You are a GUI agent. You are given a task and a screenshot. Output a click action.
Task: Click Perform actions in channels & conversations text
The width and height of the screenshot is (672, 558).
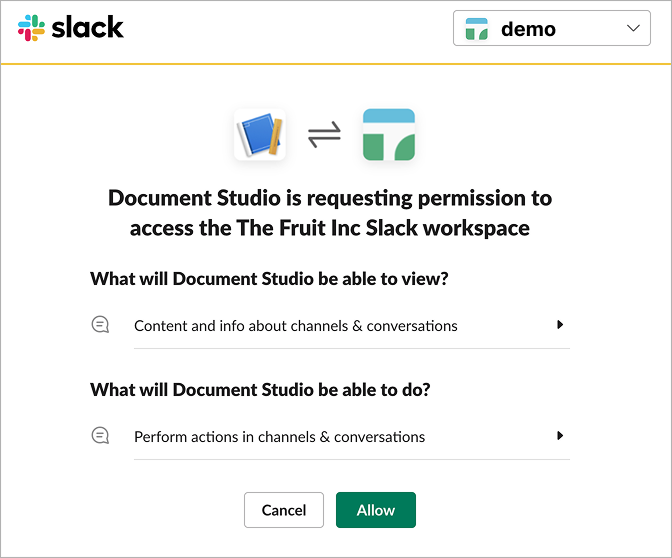(x=279, y=437)
